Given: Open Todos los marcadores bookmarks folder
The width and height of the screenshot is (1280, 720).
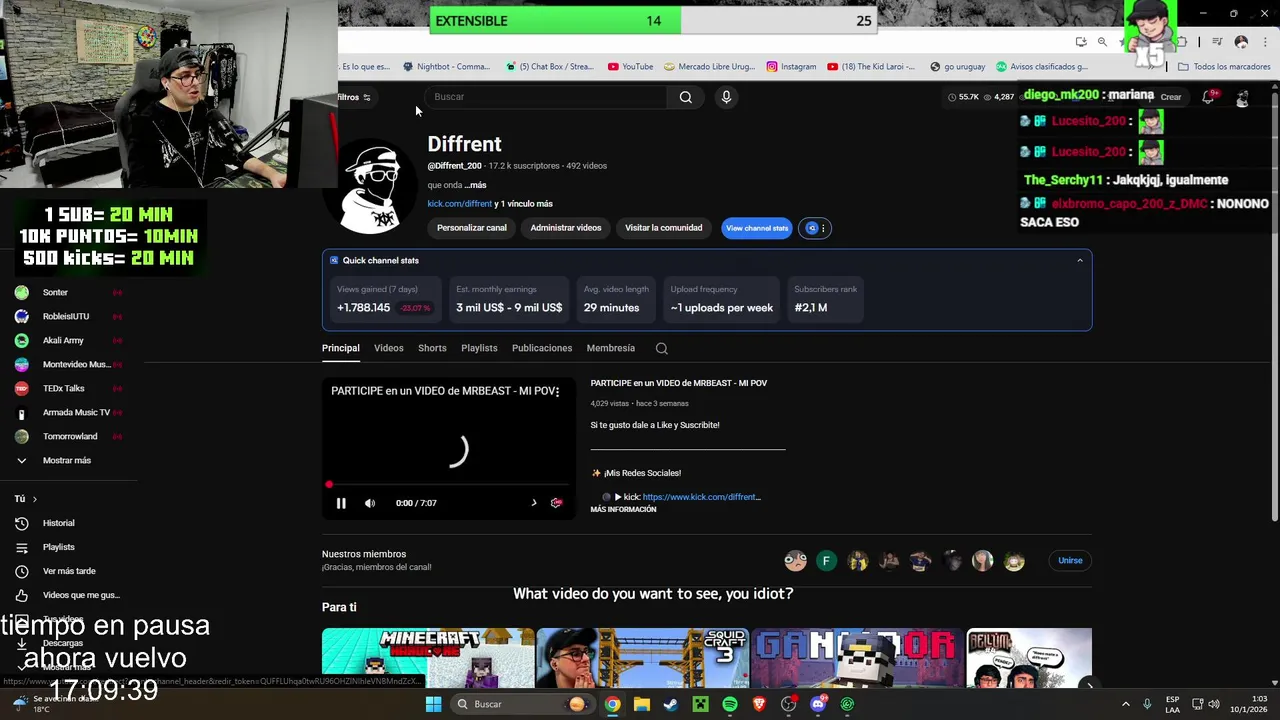Looking at the screenshot, I should [1224, 67].
